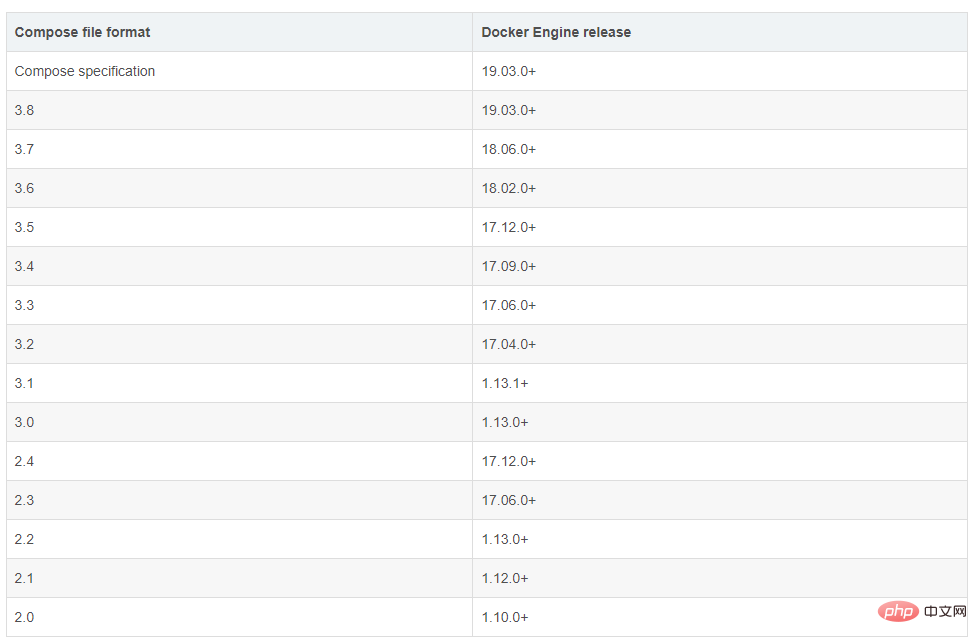Click the 18.06.0+ engine release cell
Image resolution: width=977 pixels, height=644 pixels.
[509, 149]
